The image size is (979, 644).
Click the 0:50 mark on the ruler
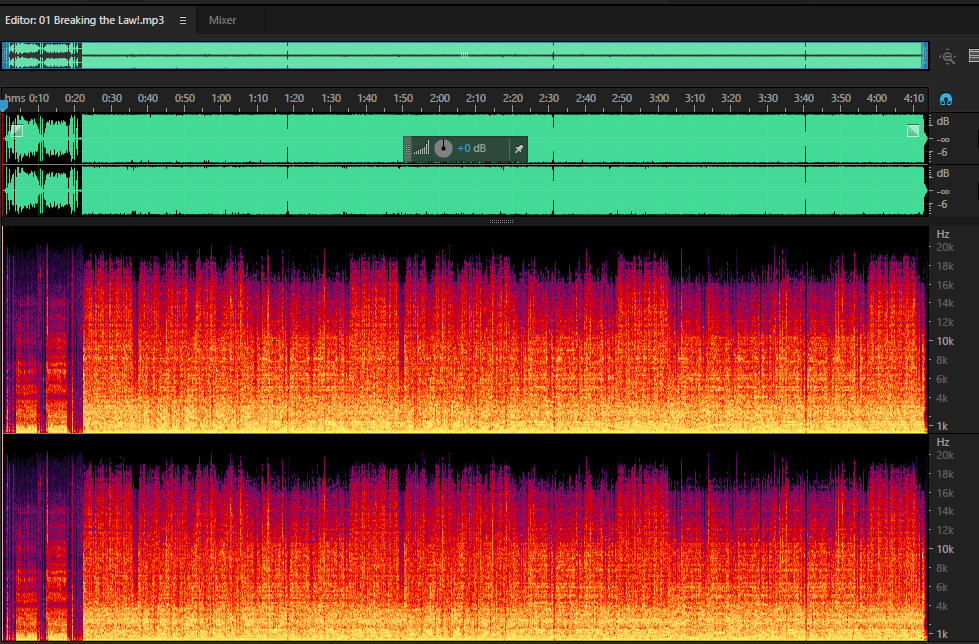(x=185, y=98)
